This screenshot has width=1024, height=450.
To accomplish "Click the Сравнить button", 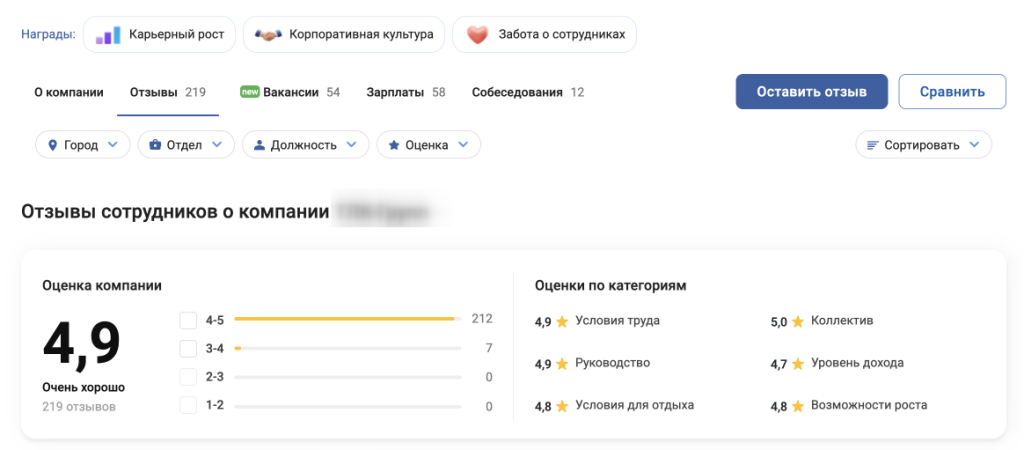I will click(952, 91).
